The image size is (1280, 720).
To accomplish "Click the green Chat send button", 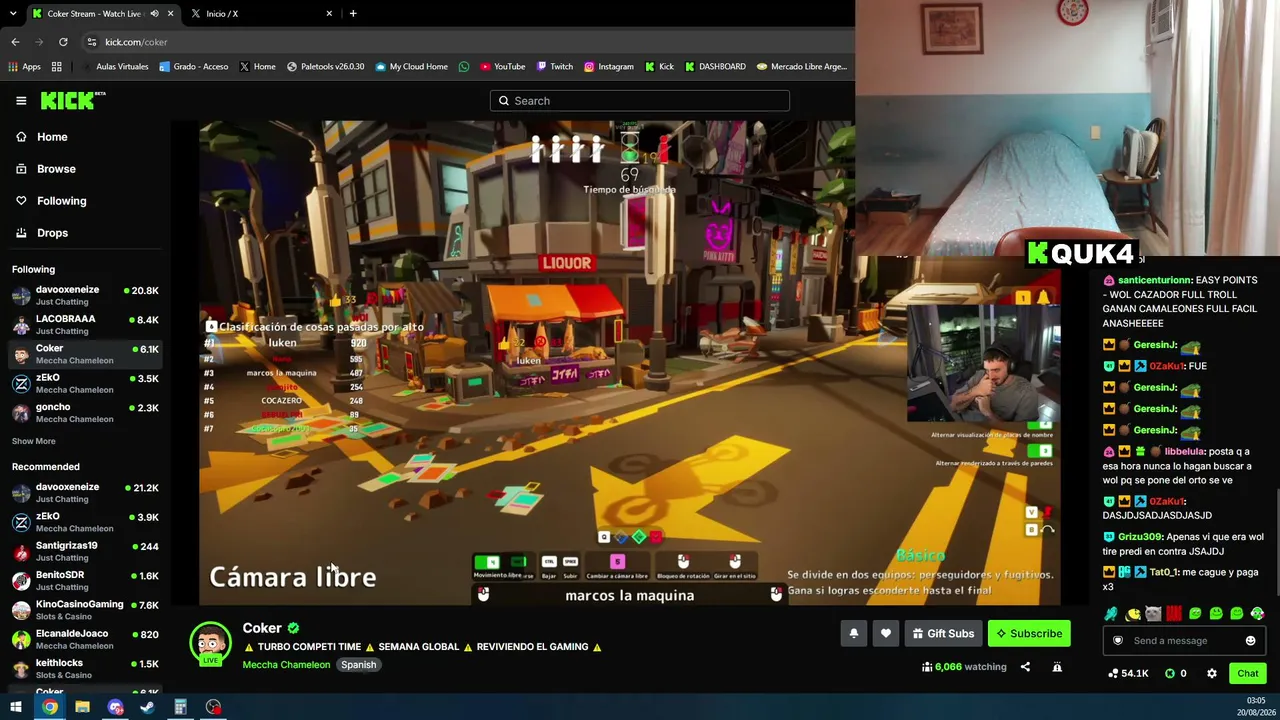I will click(x=1247, y=673).
